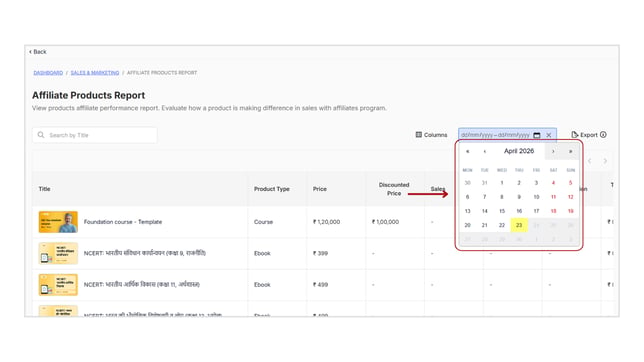Image resolution: width=644 pixels, height=362 pixels.
Task: Jump to next year in calendar (double right arrow)
Action: tap(570, 152)
